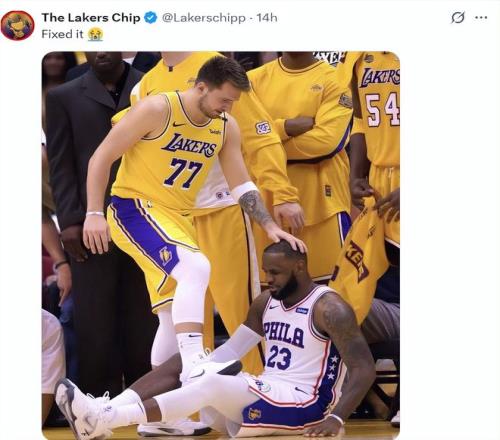This screenshot has height=440, width=500.
Task: Click the number 77 Lakers jersey
Action: (170, 152)
